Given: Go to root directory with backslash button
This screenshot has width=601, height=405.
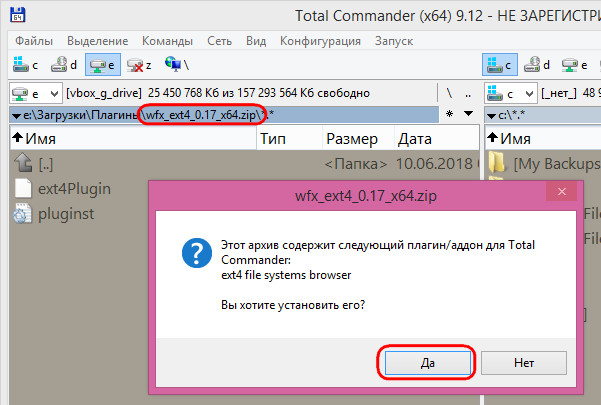Looking at the screenshot, I should pos(449,93).
